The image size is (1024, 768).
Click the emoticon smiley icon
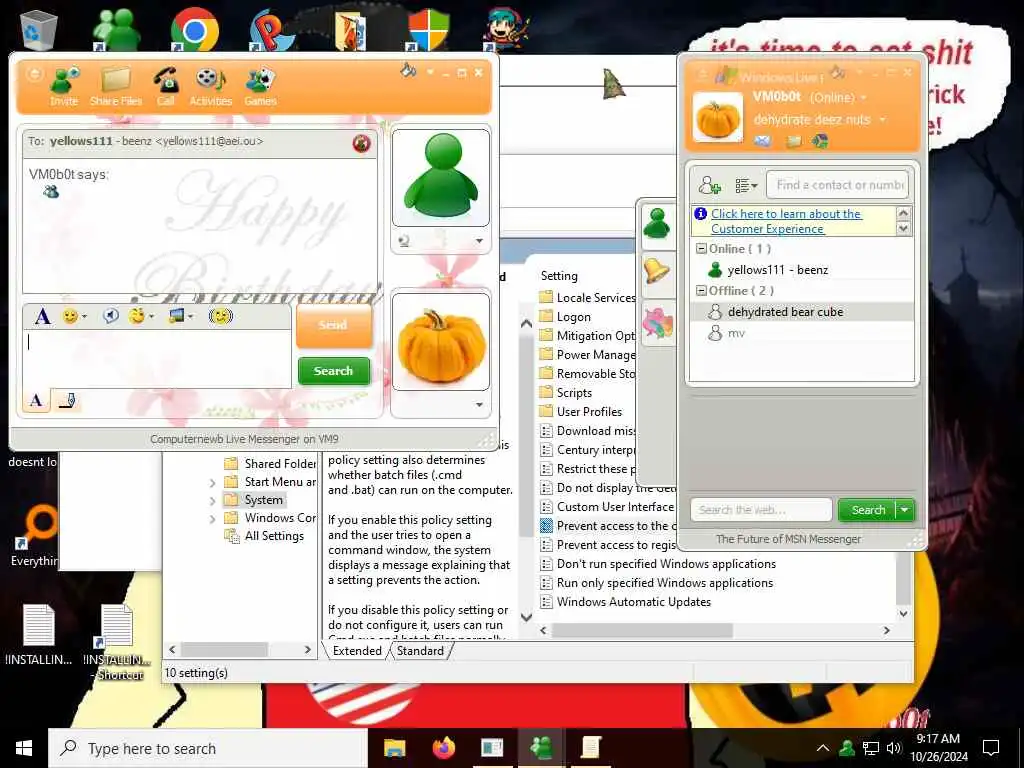70,317
